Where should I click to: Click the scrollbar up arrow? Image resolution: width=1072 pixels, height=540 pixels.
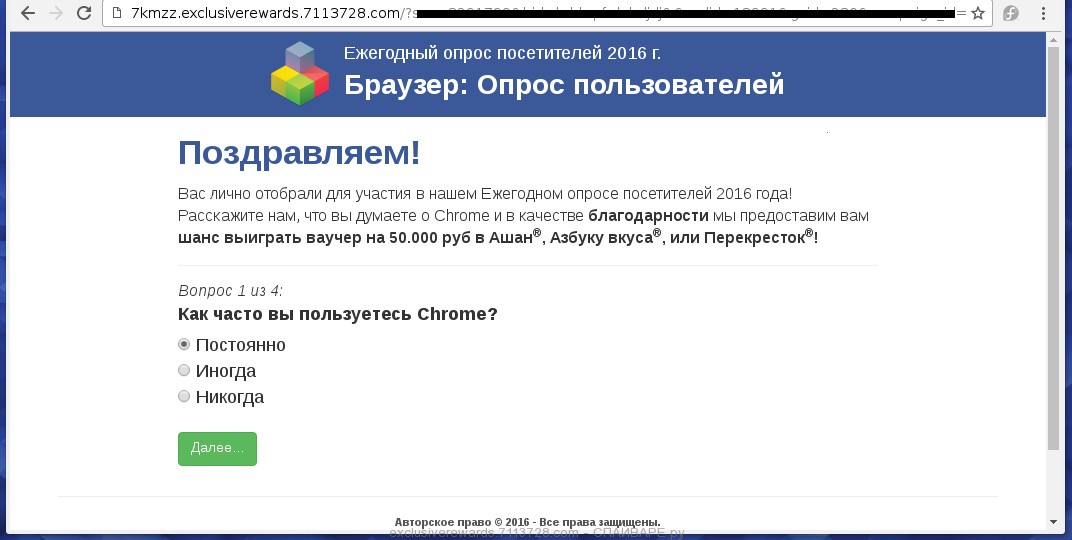[1052, 39]
